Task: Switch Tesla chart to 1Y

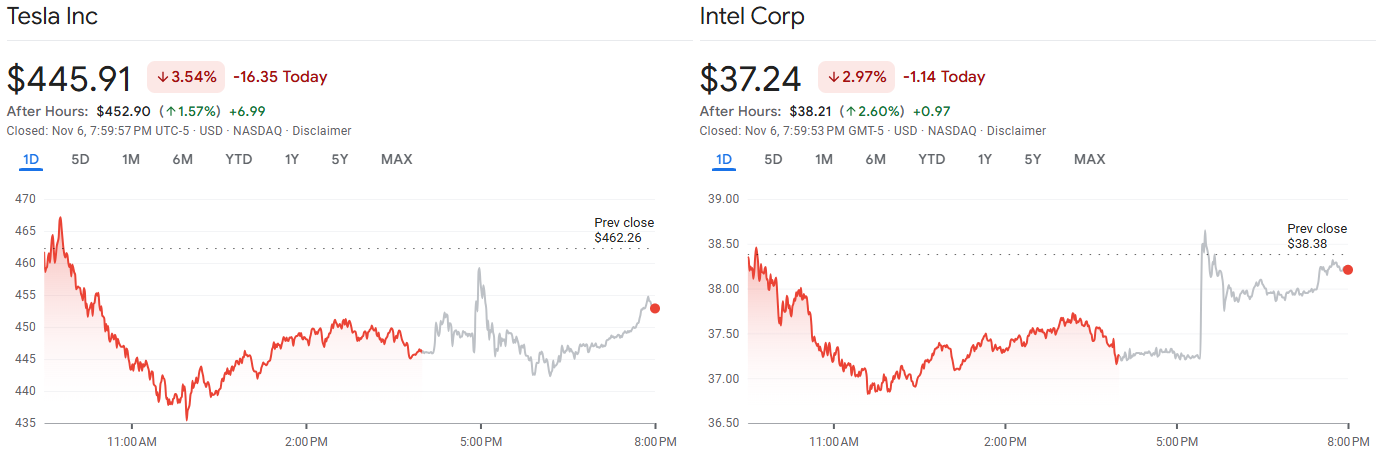Action: click(x=292, y=159)
